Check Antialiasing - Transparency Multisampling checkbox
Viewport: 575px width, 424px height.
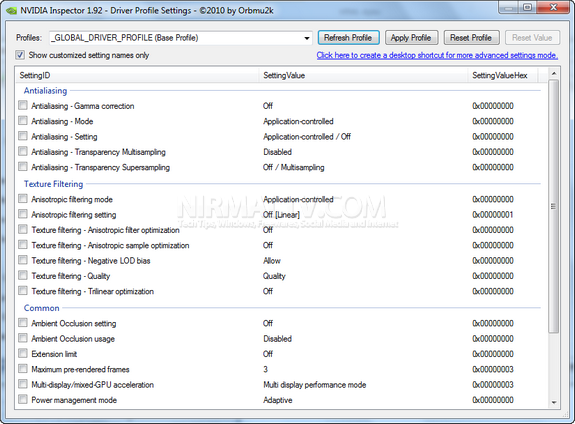[23, 151]
